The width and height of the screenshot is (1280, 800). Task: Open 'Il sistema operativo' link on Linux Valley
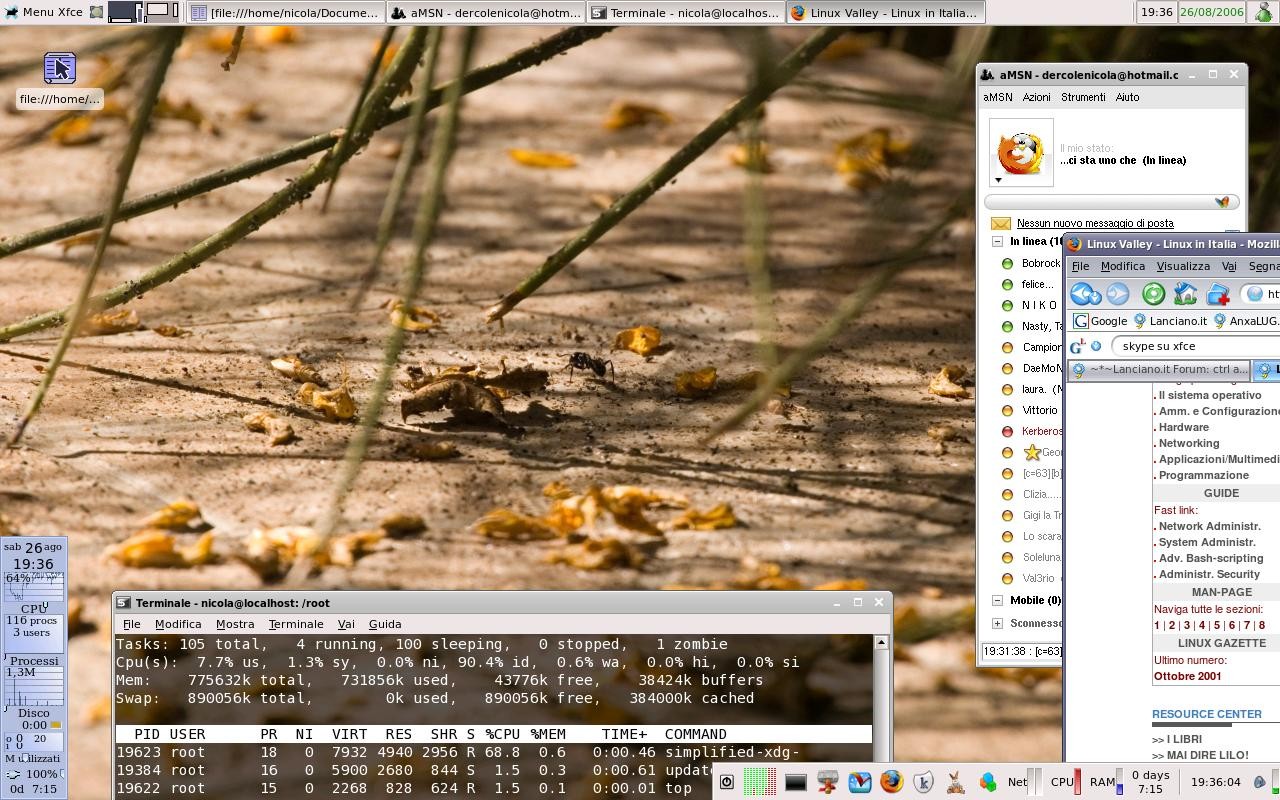(x=1209, y=395)
